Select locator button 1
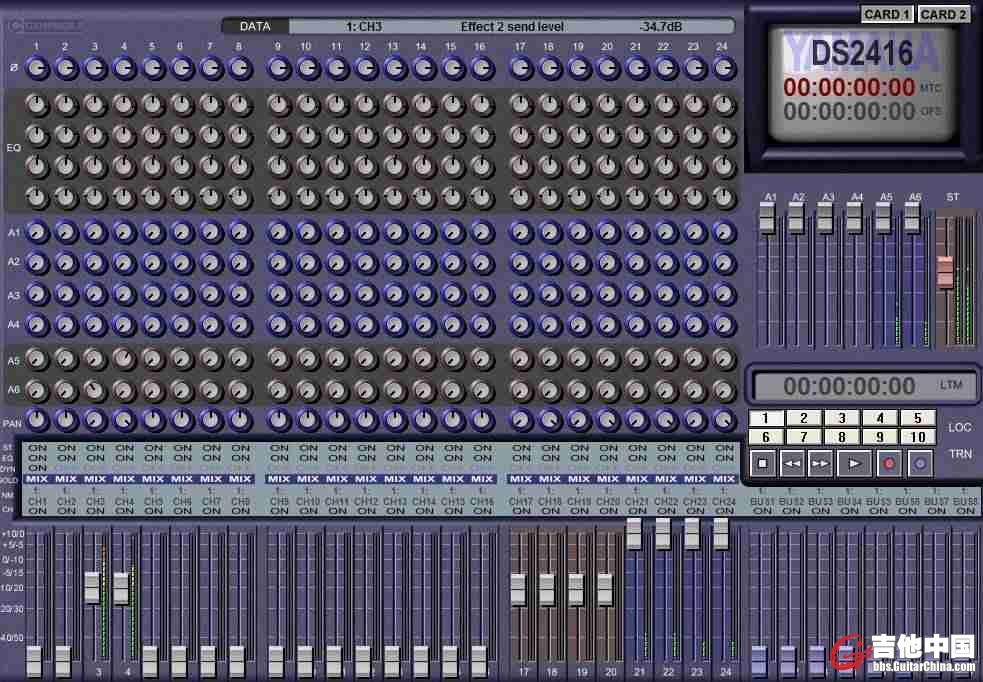983x682 pixels. tap(766, 418)
